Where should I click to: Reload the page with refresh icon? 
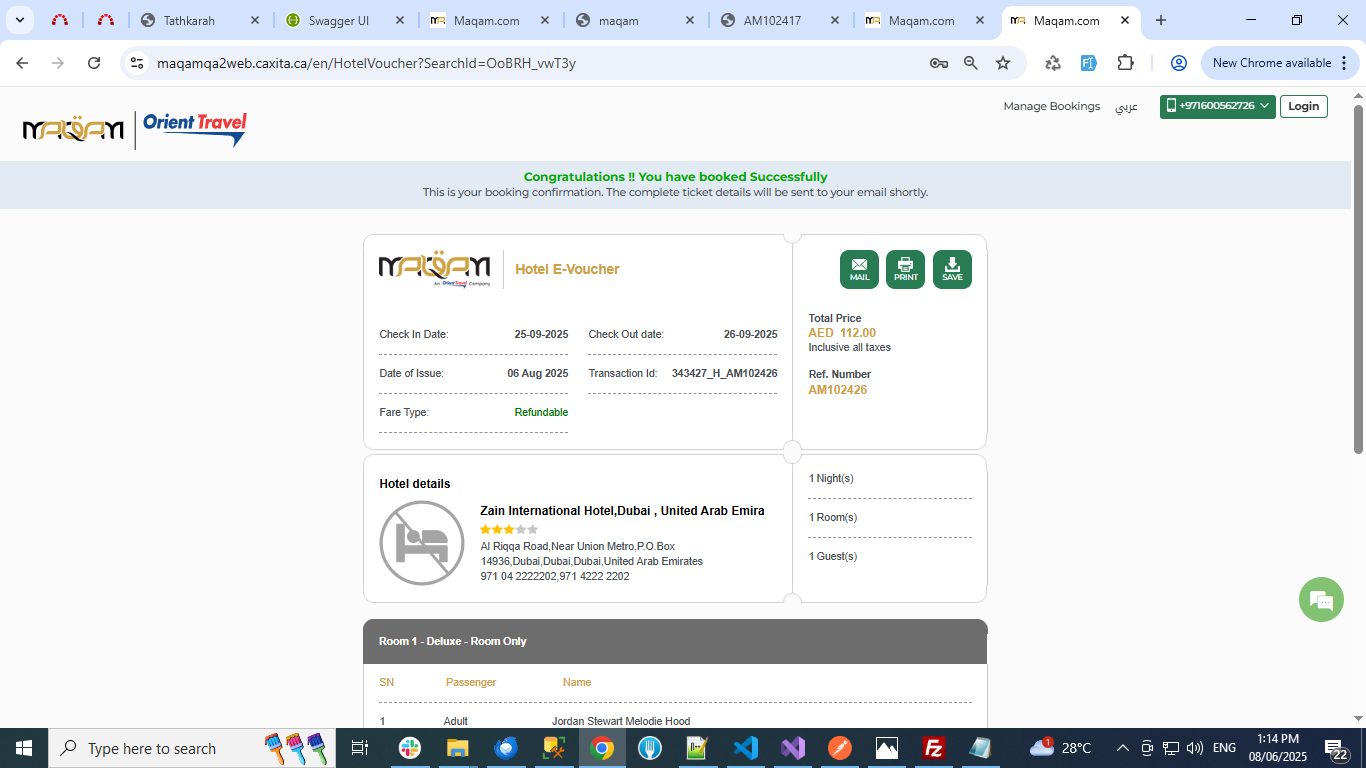[x=94, y=63]
